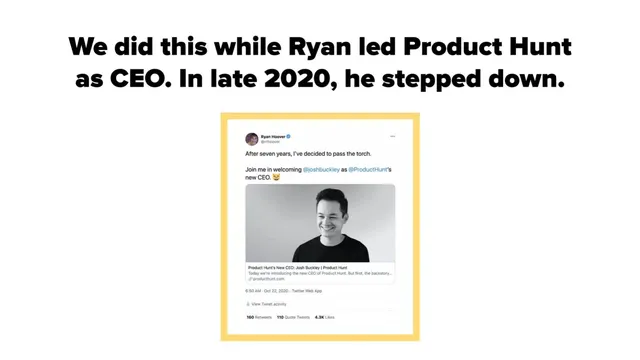Click Ryan Hoover's profile avatar

click(251, 139)
